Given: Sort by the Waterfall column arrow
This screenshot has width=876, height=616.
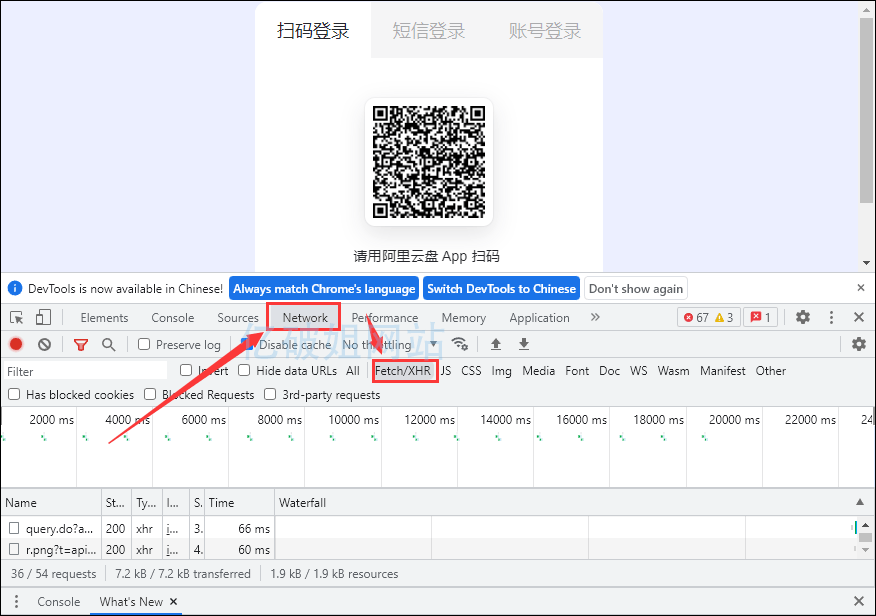Looking at the screenshot, I should (x=860, y=502).
